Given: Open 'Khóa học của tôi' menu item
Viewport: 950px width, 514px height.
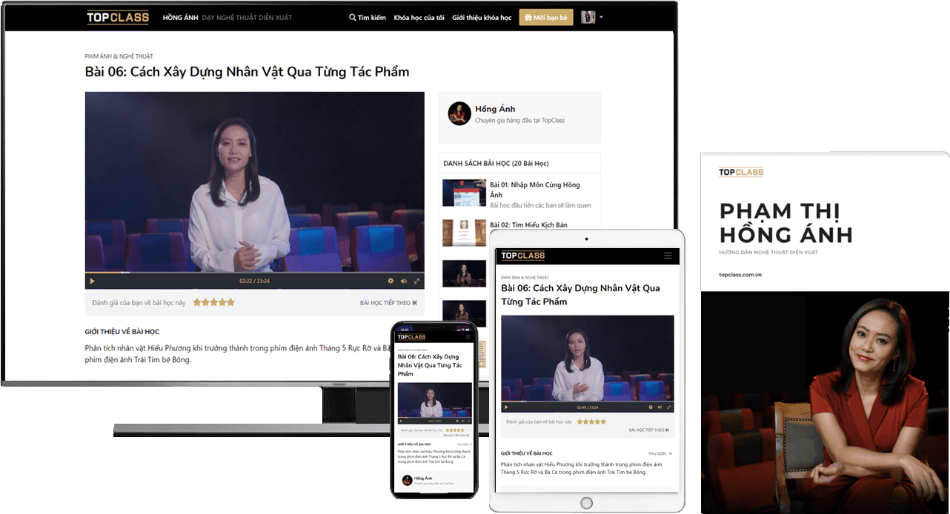Looking at the screenshot, I should 417,18.
